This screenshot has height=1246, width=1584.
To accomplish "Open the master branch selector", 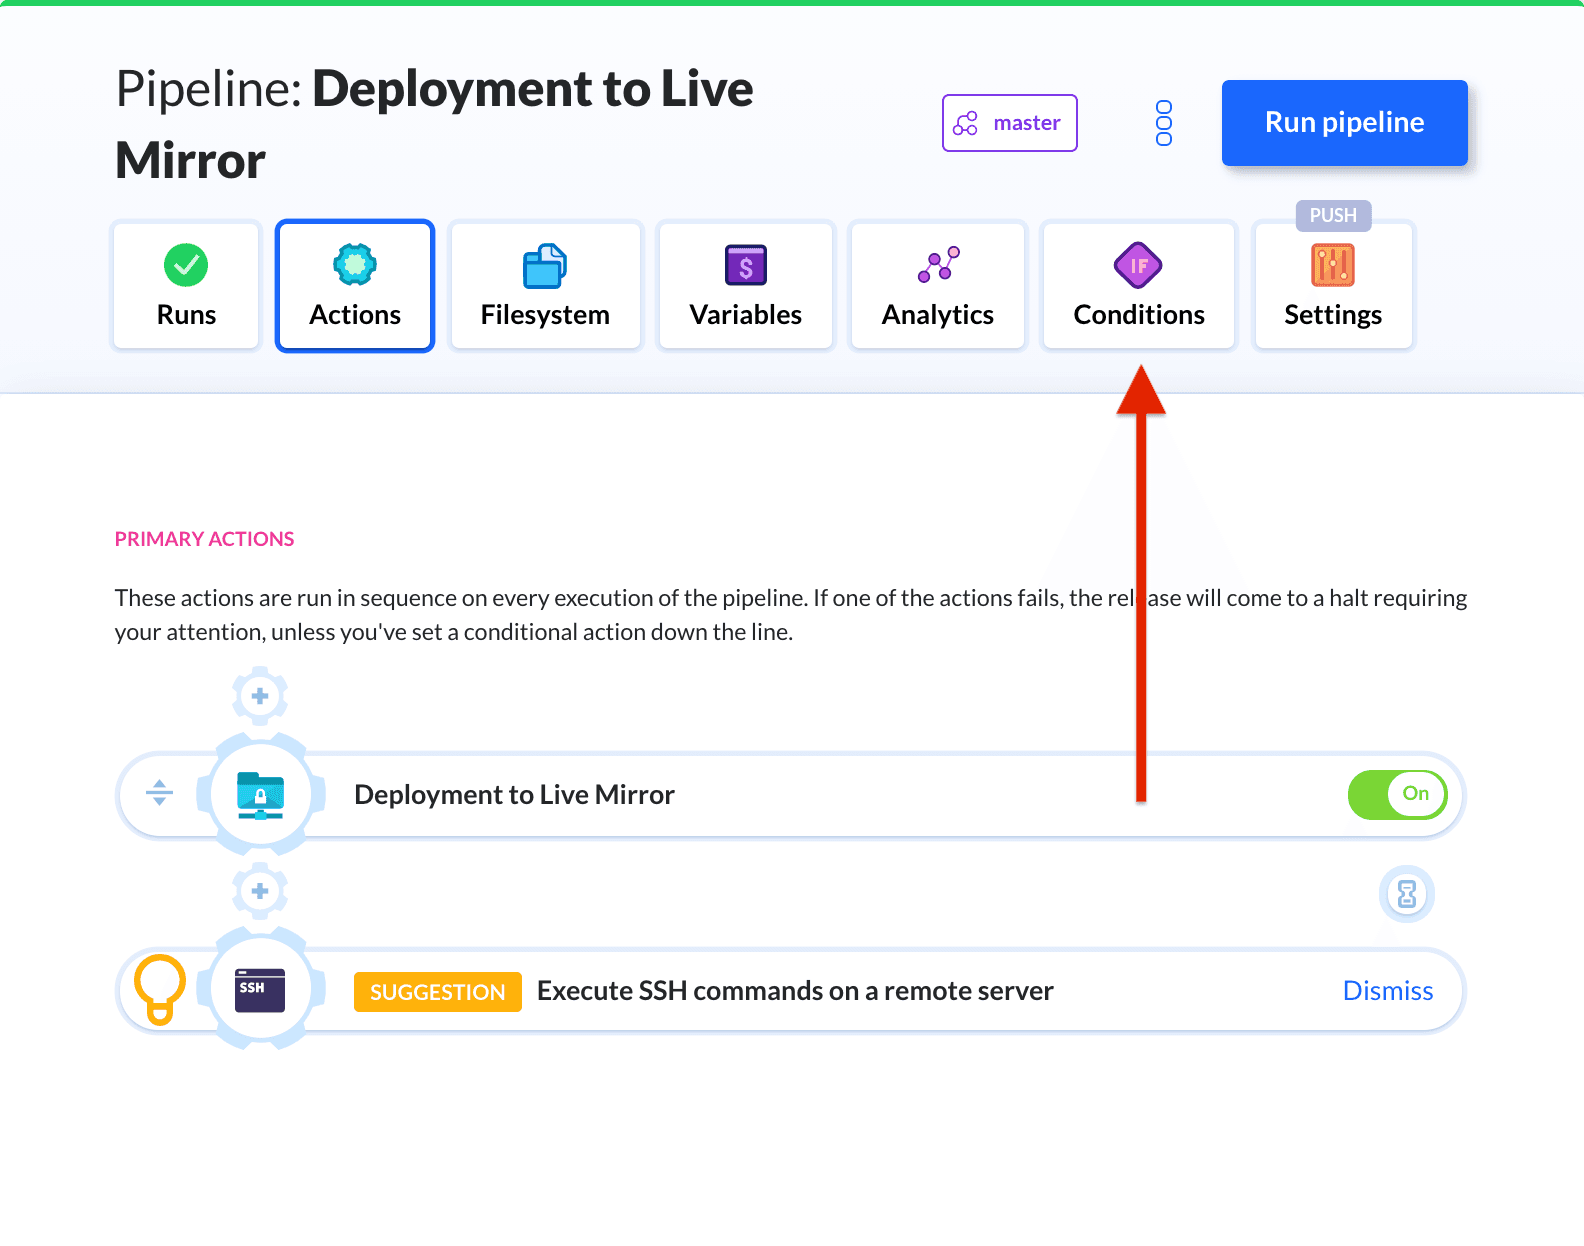I will [x=1009, y=123].
